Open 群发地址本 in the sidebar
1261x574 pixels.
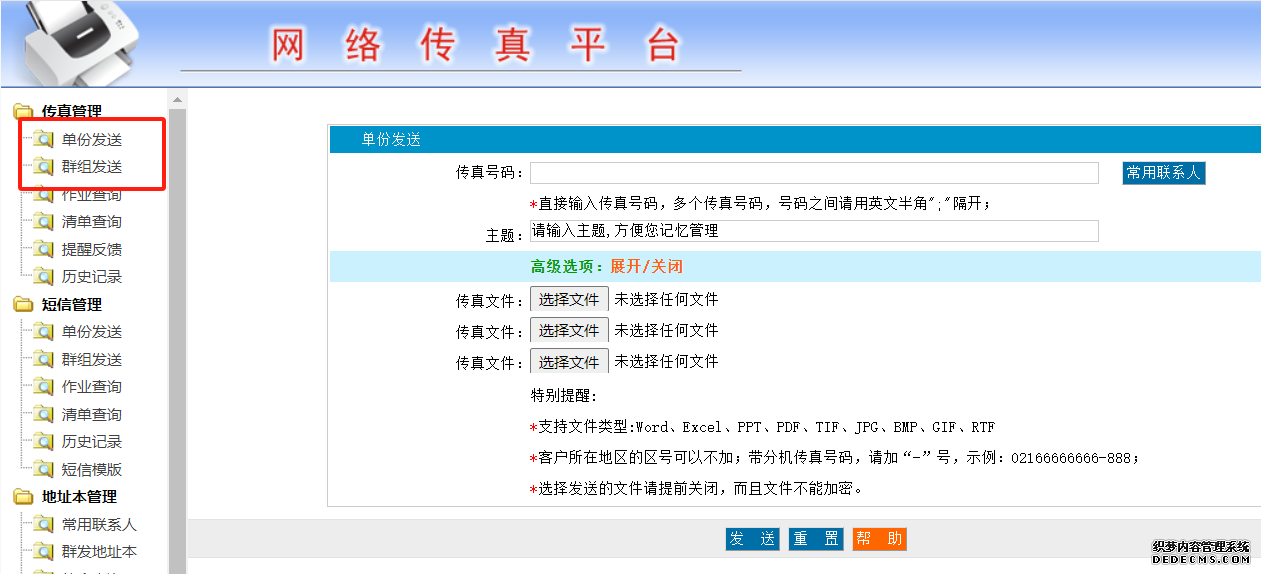[99, 552]
